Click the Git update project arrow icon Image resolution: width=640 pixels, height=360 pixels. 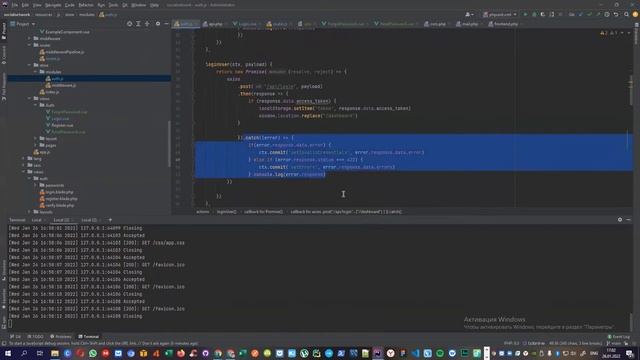click(580, 14)
